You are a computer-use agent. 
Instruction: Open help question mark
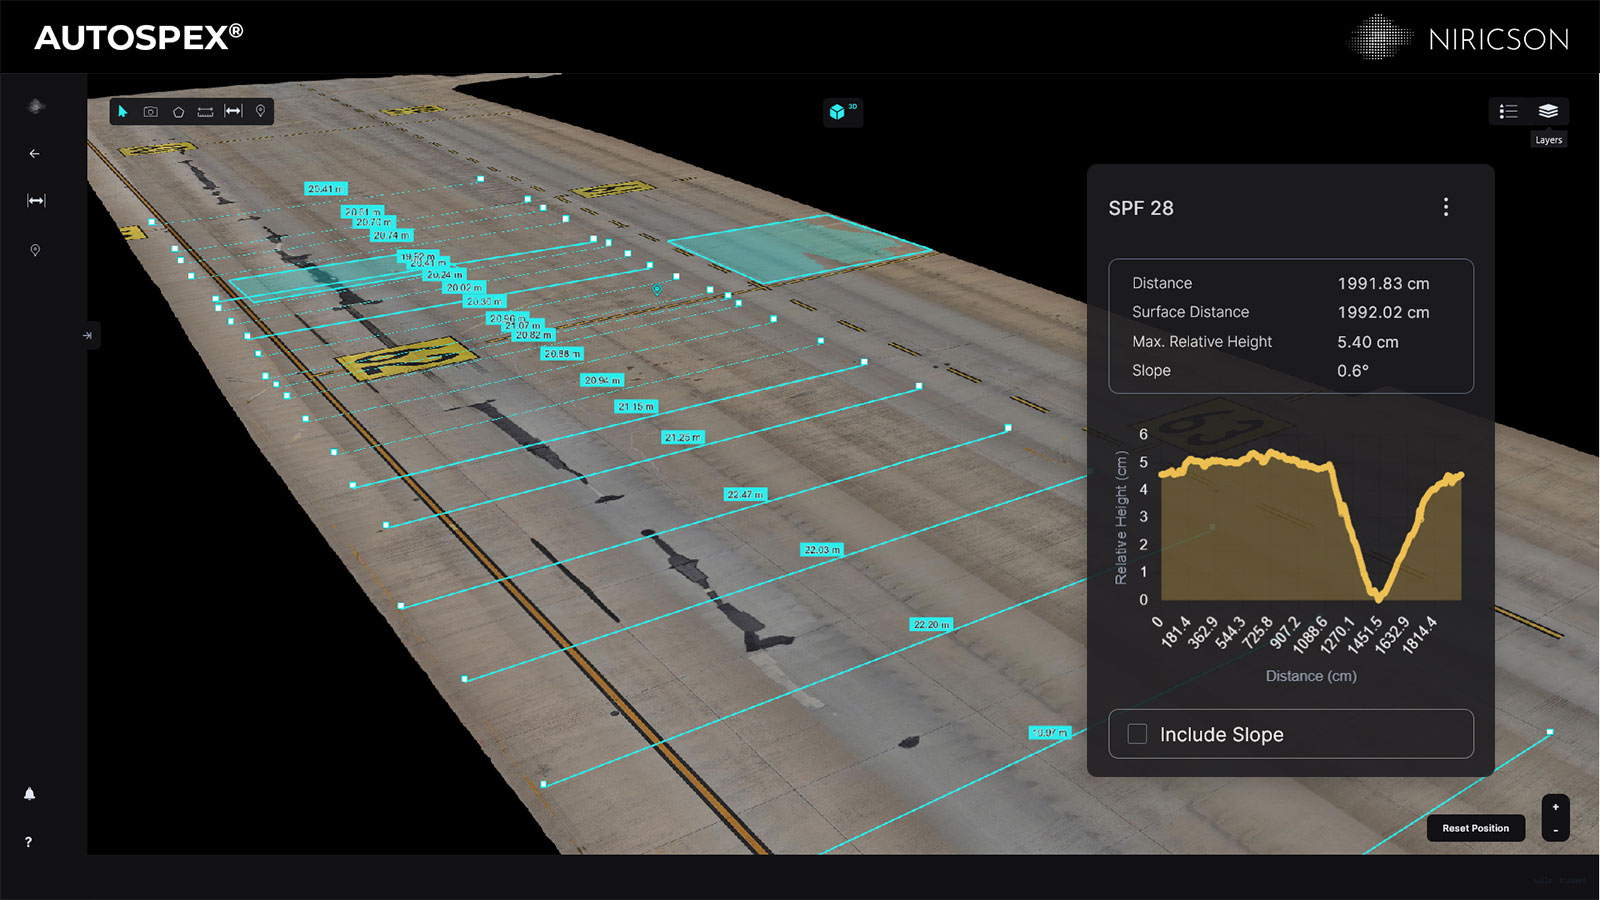[x=28, y=842]
